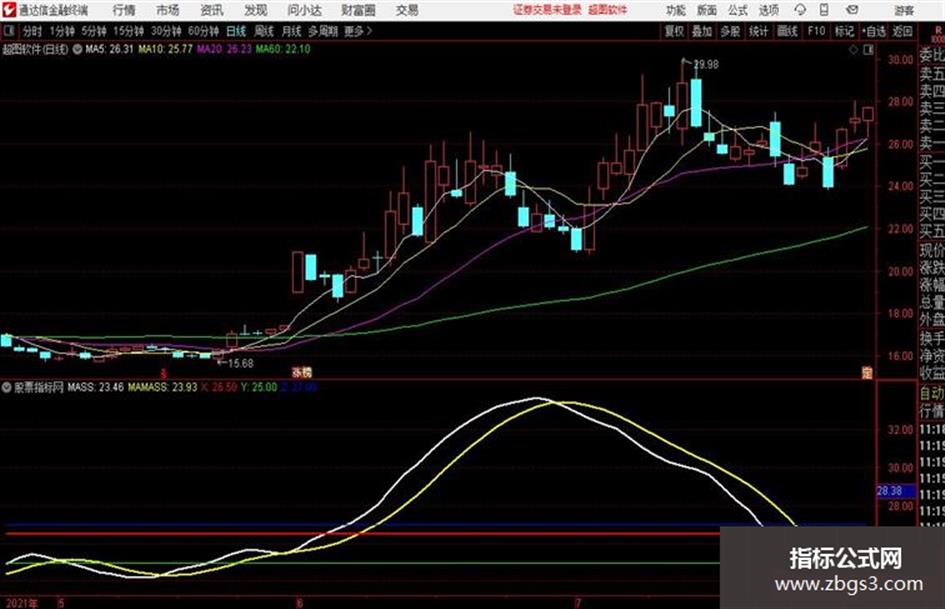Click the 画线 drawing tools button

coord(787,31)
